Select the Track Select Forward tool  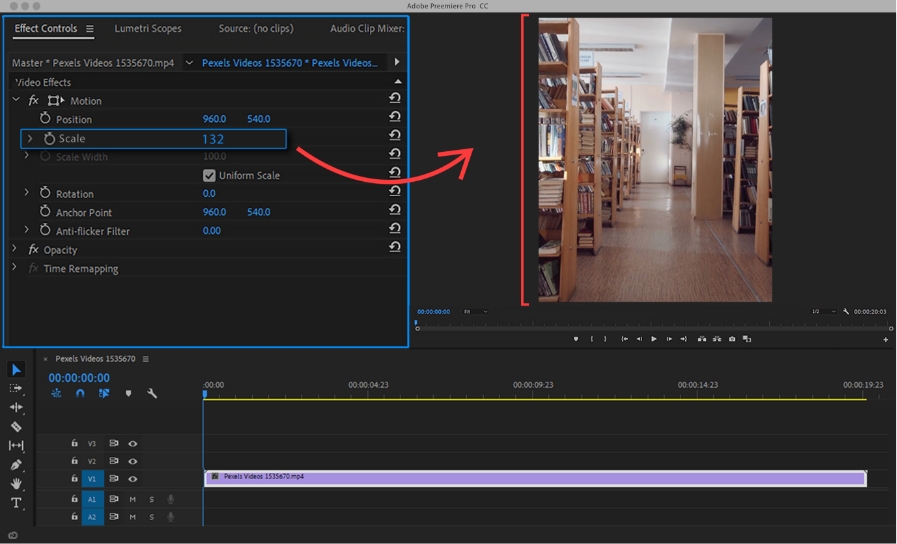tap(16, 388)
